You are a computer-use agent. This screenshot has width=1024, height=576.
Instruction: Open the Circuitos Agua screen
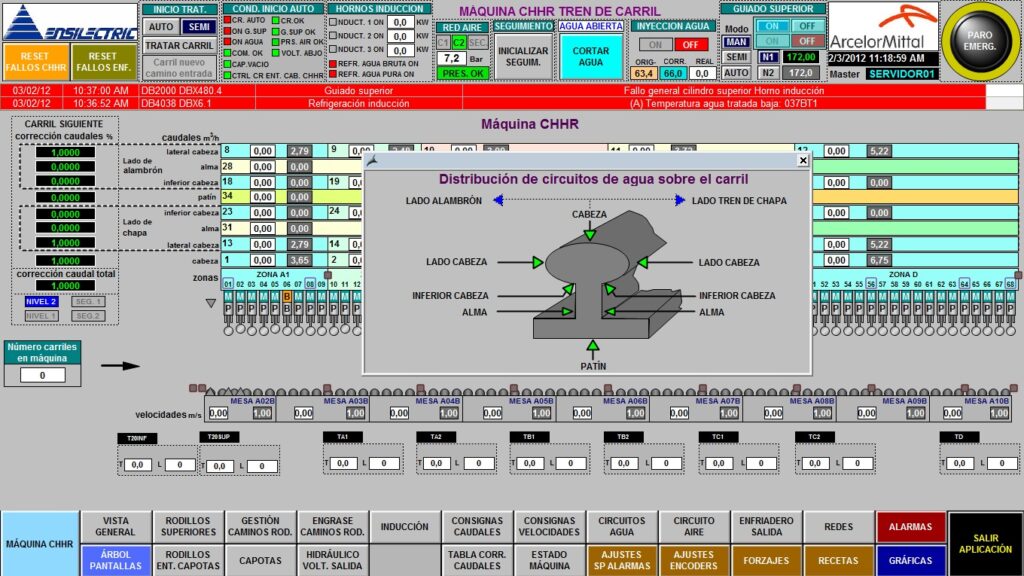coord(622,526)
